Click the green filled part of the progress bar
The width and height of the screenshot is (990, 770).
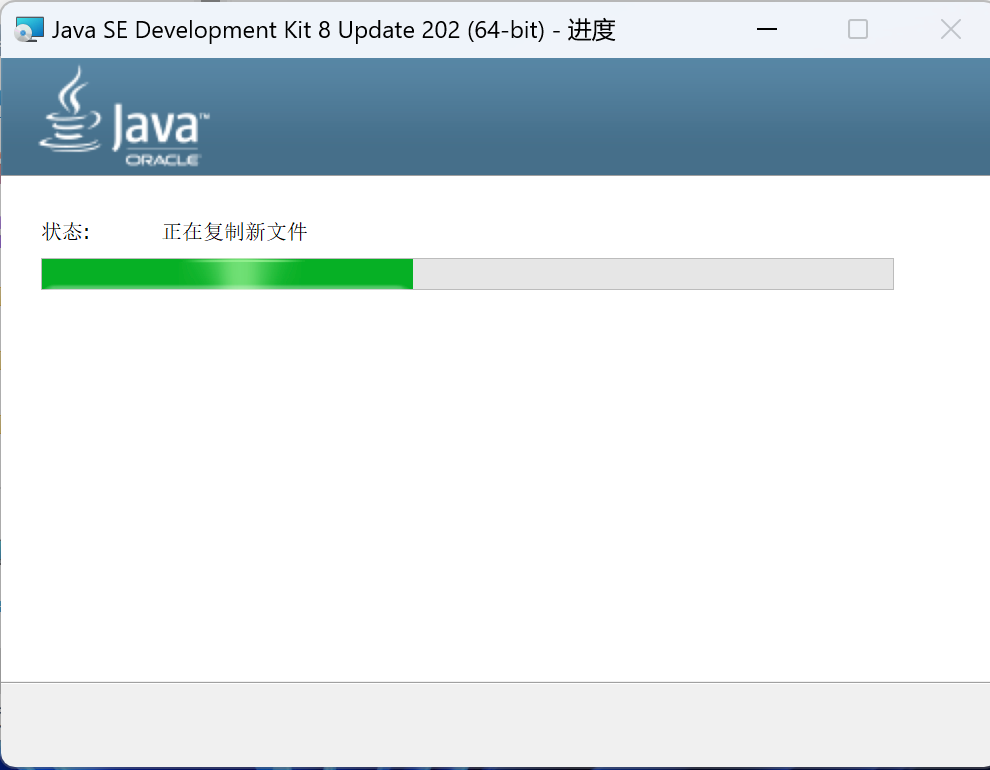click(x=120, y=274)
